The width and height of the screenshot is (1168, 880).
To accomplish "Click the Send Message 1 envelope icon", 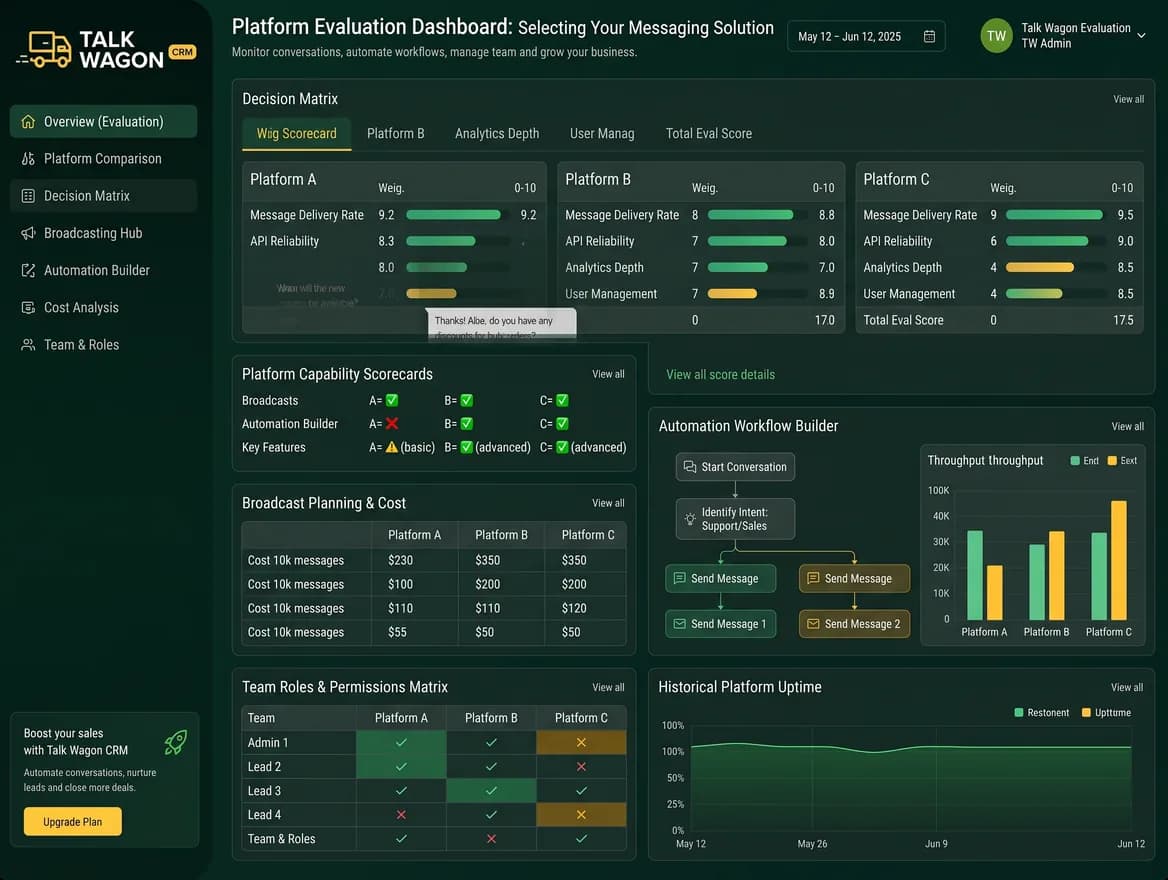I will 679,624.
